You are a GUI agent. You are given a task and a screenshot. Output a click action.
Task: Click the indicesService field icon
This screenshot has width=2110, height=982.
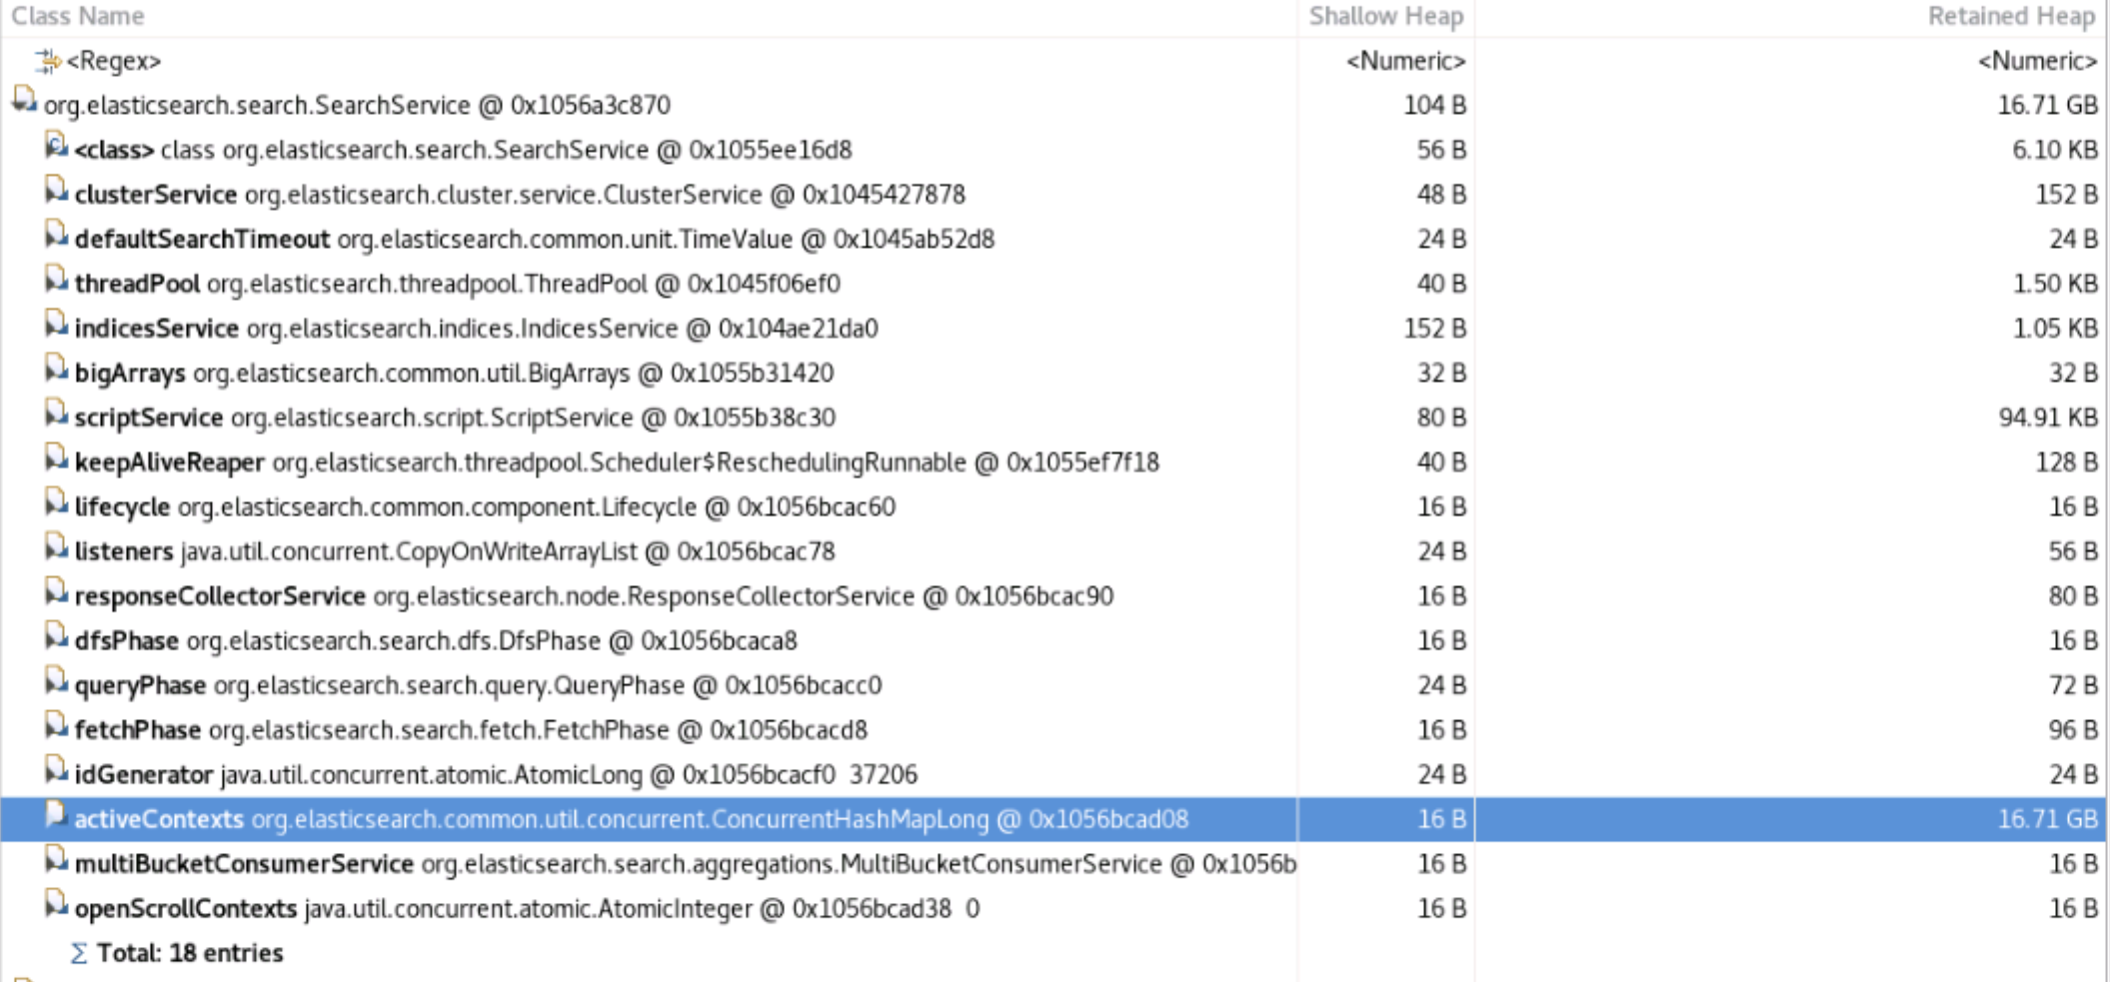click(56, 324)
